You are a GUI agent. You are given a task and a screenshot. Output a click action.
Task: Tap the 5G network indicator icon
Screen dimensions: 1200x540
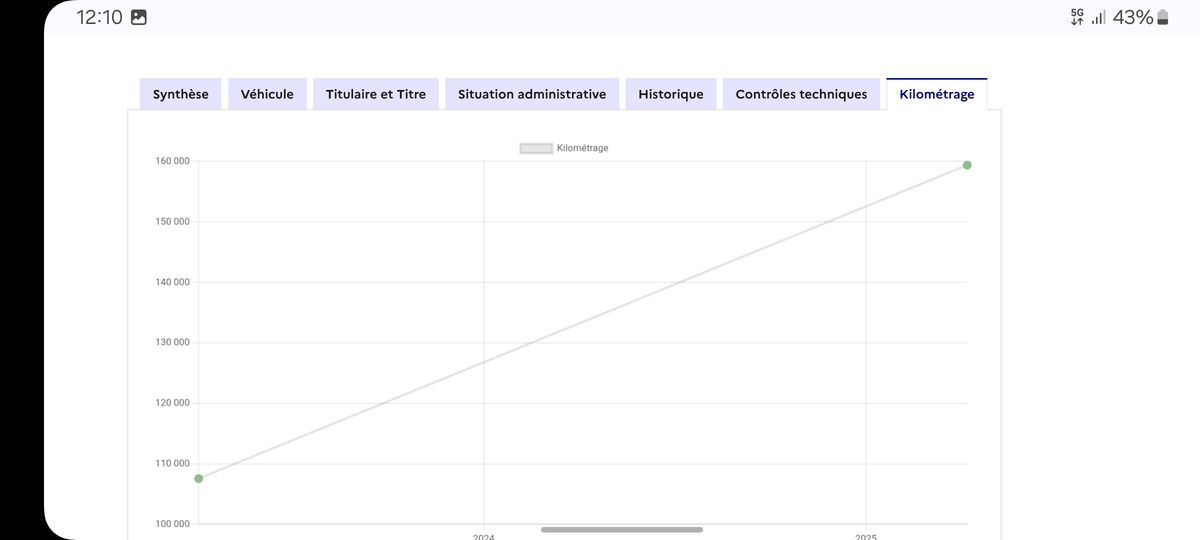tap(1077, 17)
